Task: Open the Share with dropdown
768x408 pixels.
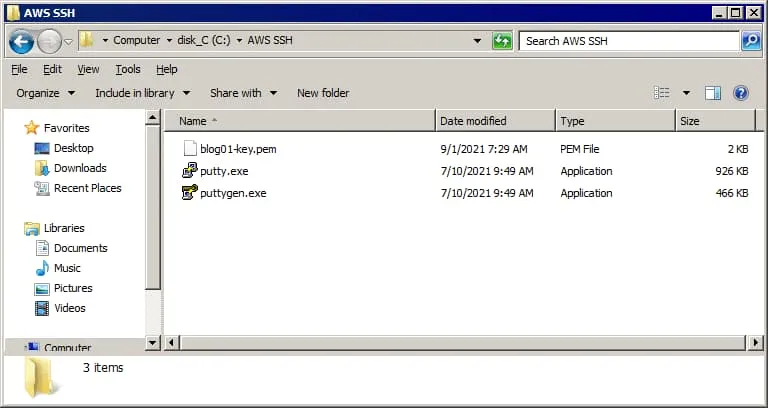Action: (x=242, y=93)
